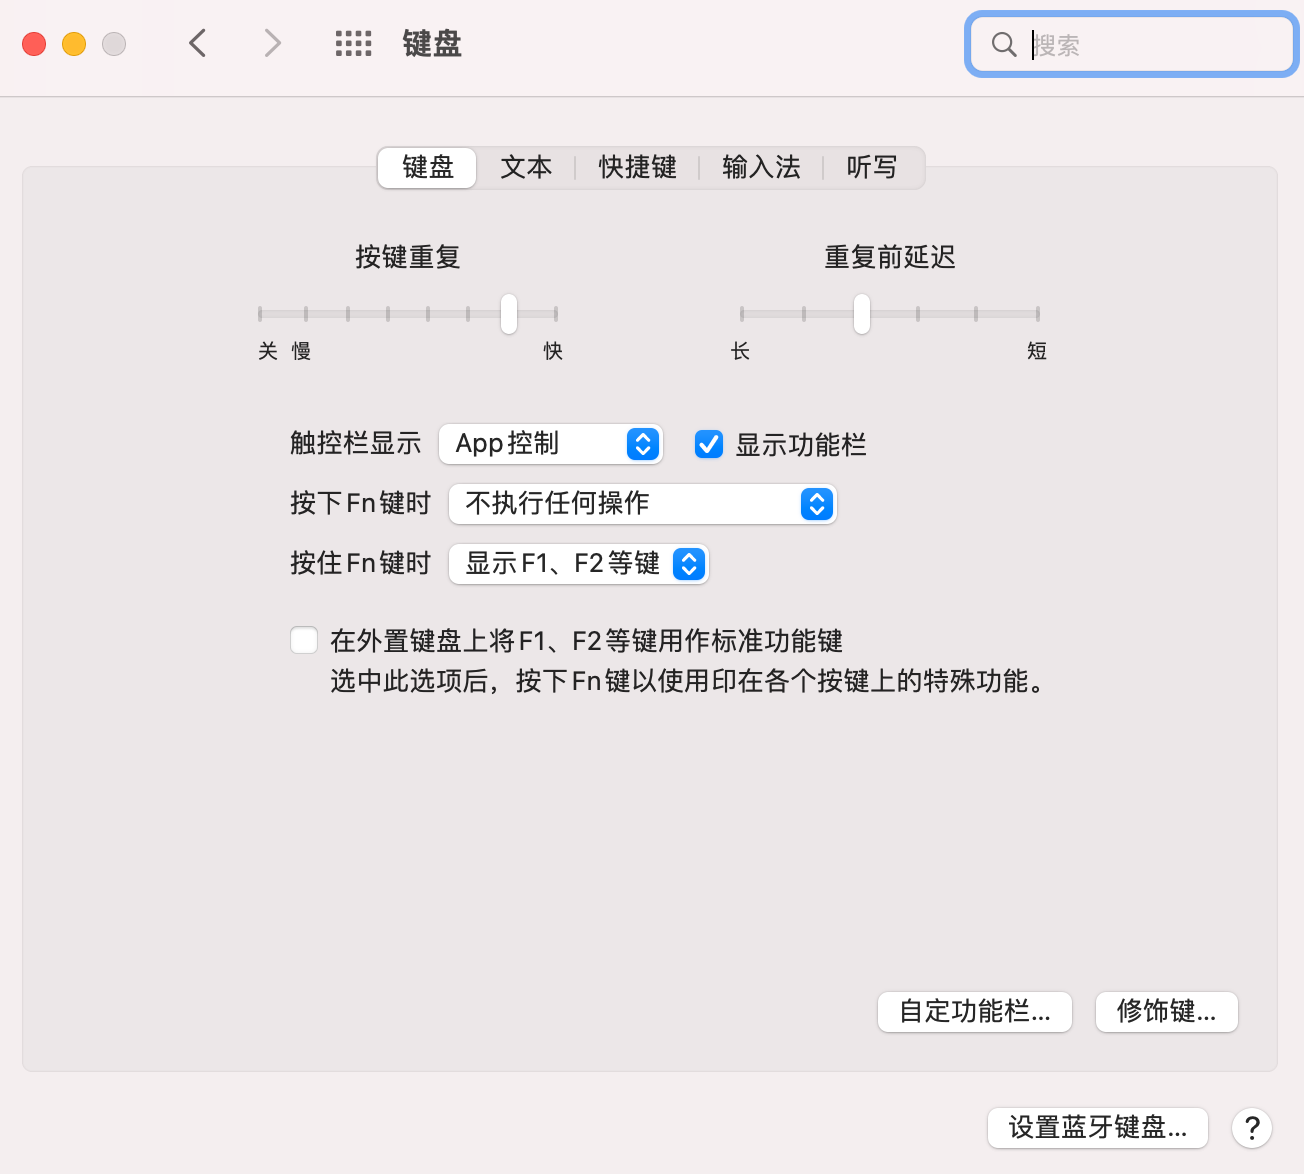This screenshot has width=1304, height=1174.
Task: Open 设置蓝牙键盘… settings
Action: click(x=1097, y=1128)
